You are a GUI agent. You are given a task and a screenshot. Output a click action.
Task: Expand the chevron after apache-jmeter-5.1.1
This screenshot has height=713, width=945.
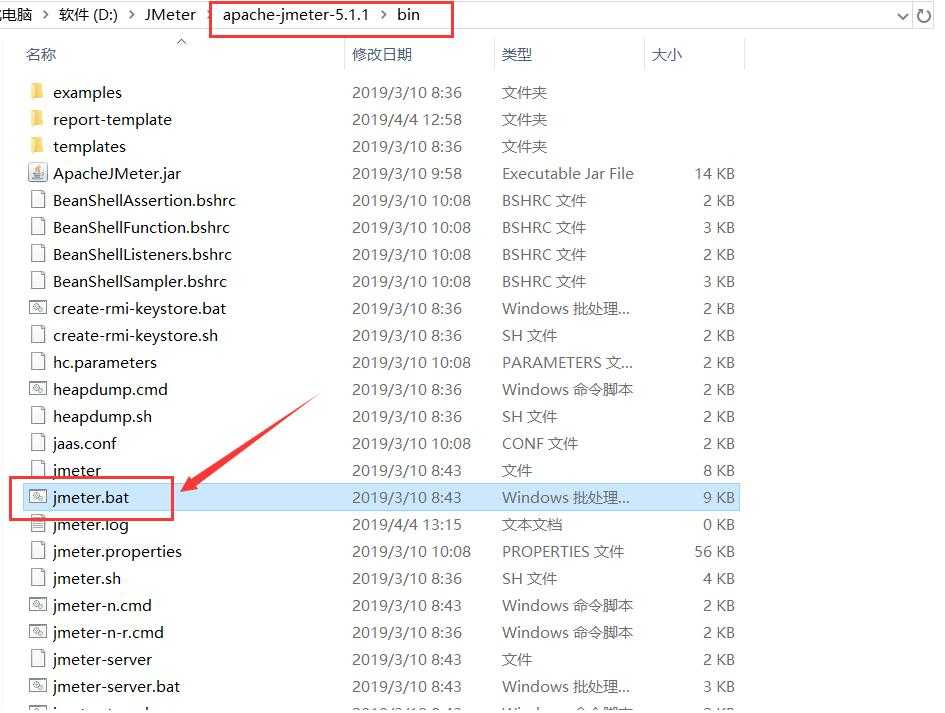click(x=383, y=15)
